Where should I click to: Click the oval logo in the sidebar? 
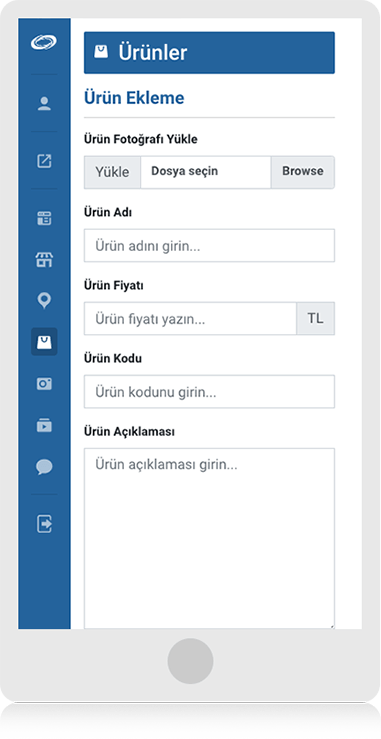[x=44, y=42]
